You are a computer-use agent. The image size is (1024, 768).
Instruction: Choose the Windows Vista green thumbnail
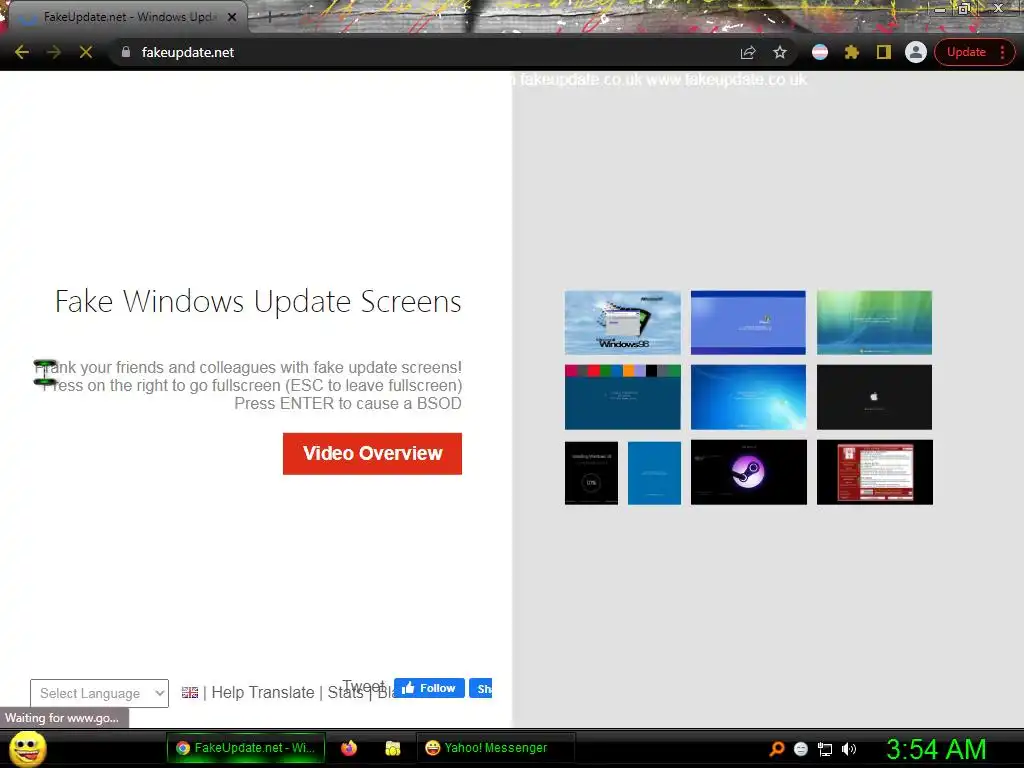coord(874,323)
